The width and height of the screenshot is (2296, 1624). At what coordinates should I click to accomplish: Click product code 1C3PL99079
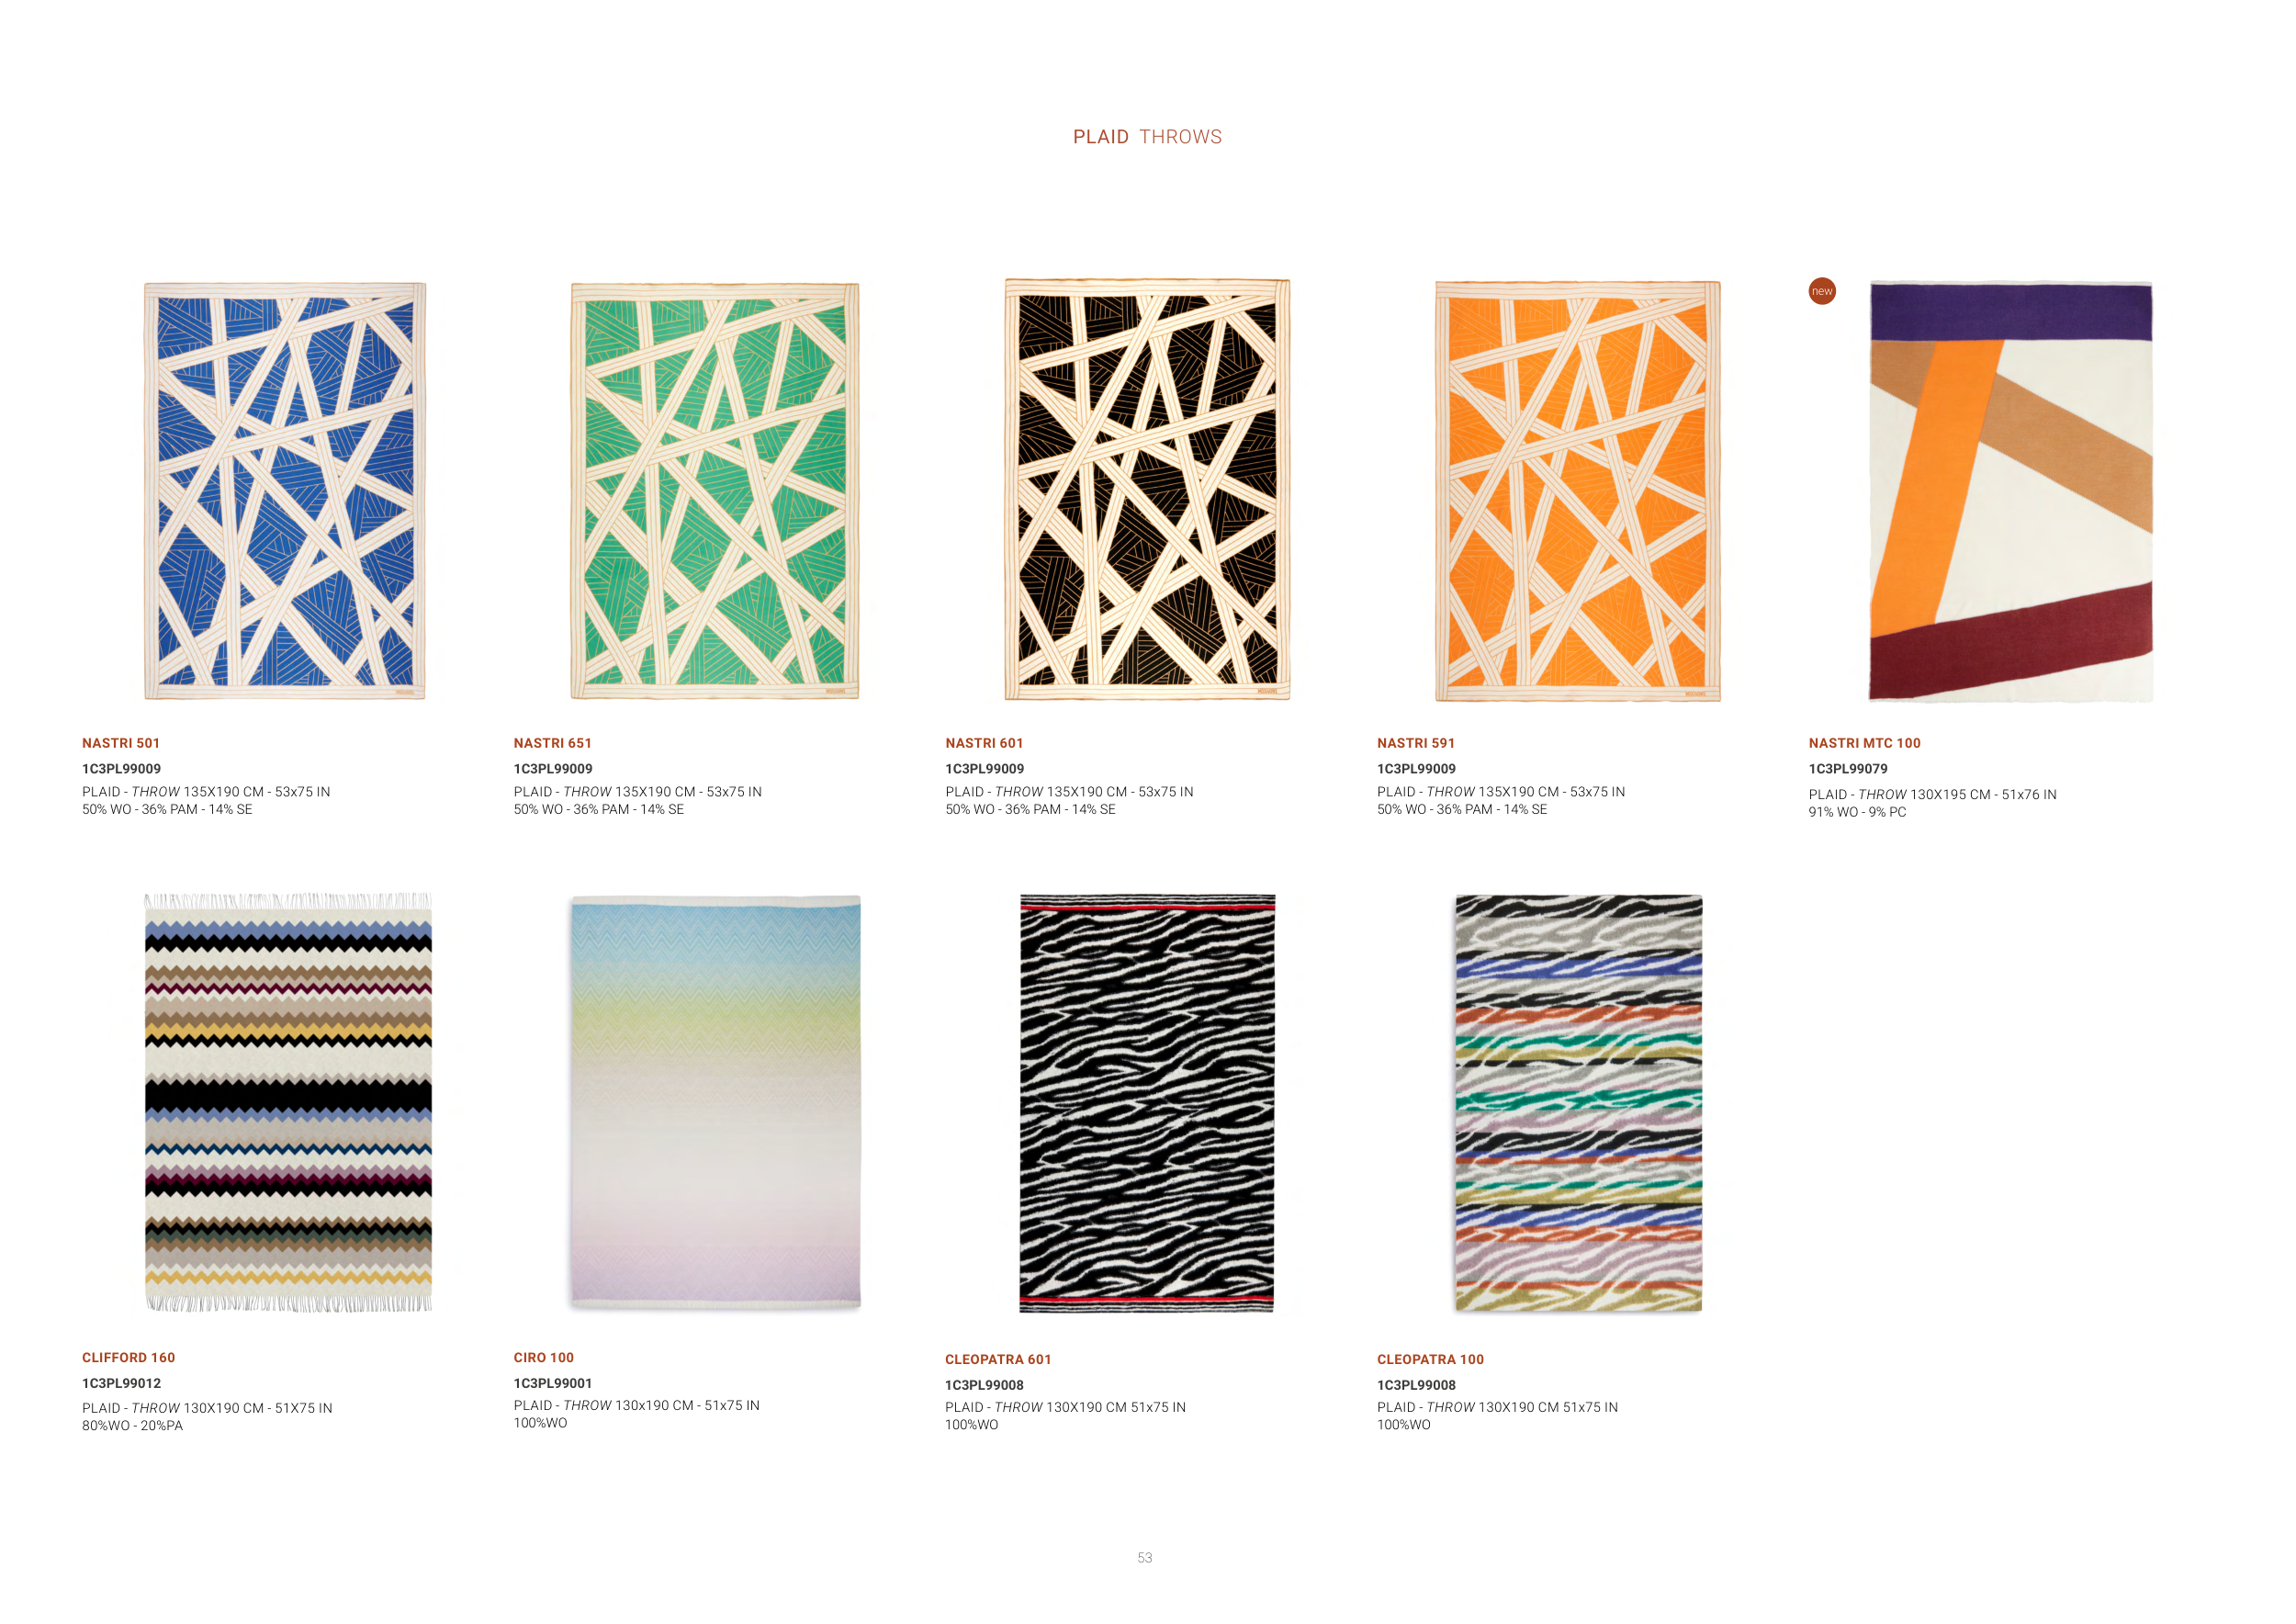click(1848, 769)
